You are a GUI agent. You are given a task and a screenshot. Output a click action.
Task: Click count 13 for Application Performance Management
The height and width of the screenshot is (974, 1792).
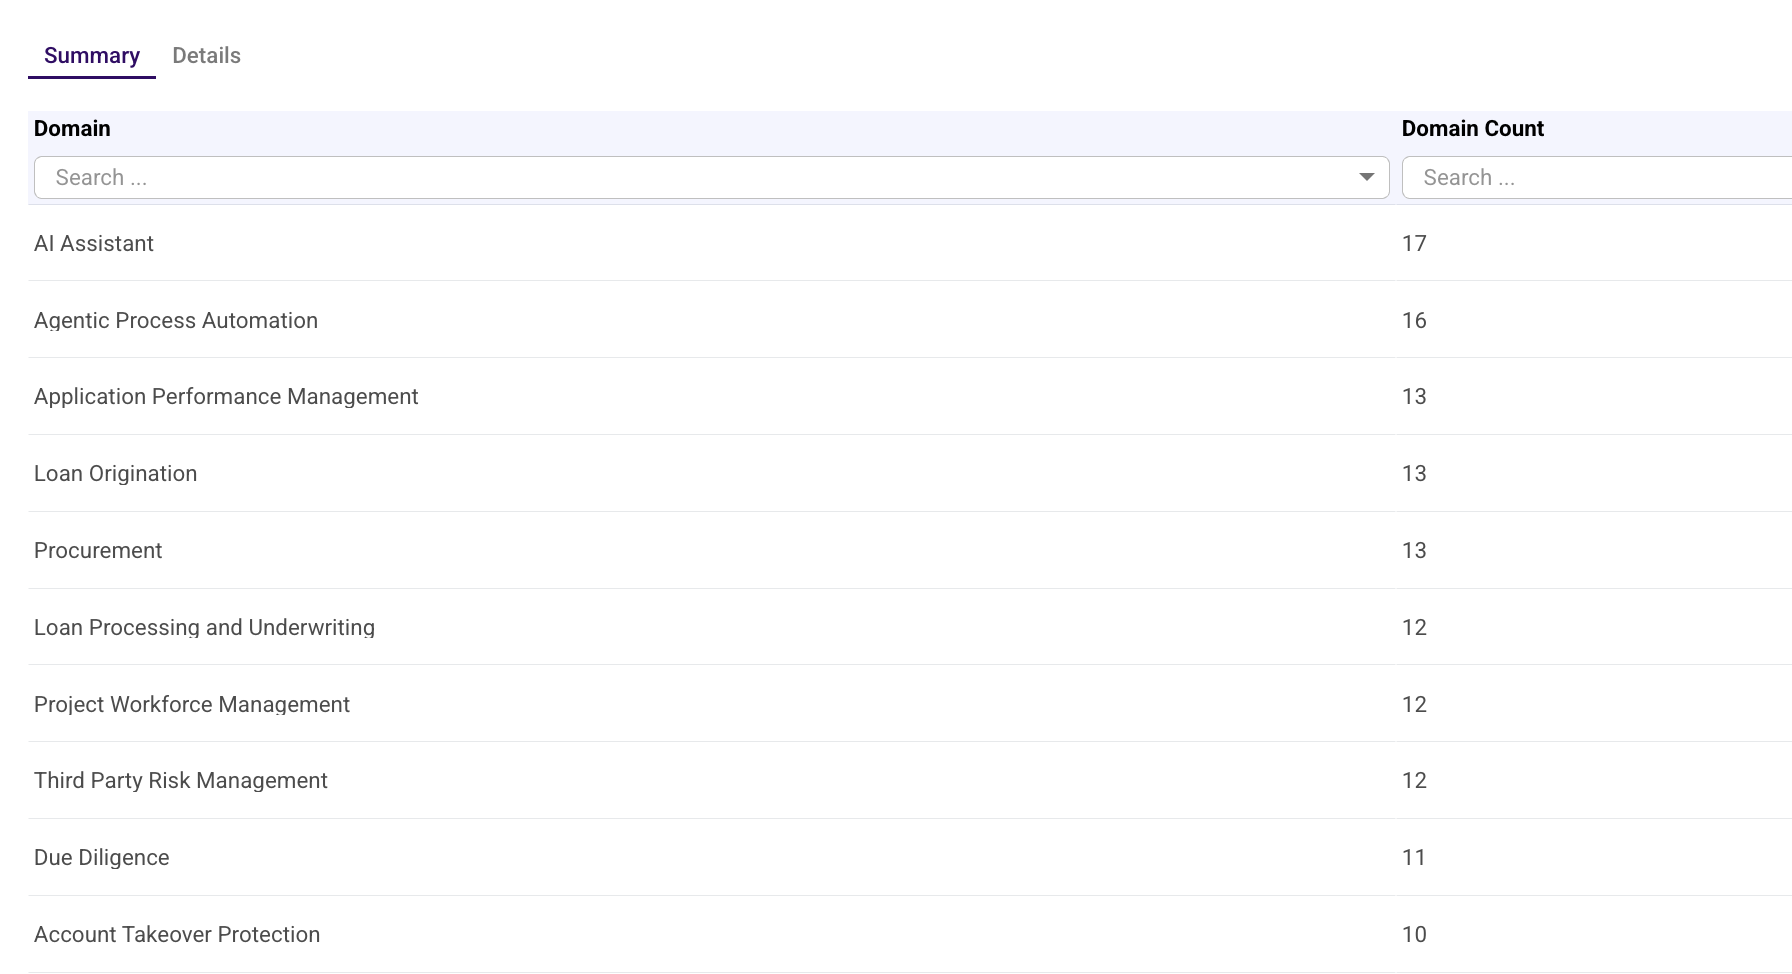[x=1414, y=397]
